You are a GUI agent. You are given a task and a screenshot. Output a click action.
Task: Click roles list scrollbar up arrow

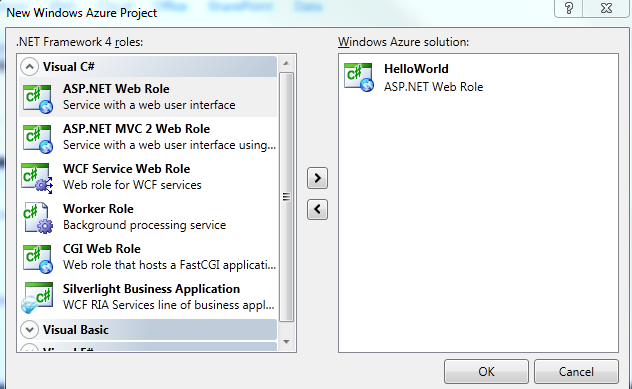click(x=286, y=63)
